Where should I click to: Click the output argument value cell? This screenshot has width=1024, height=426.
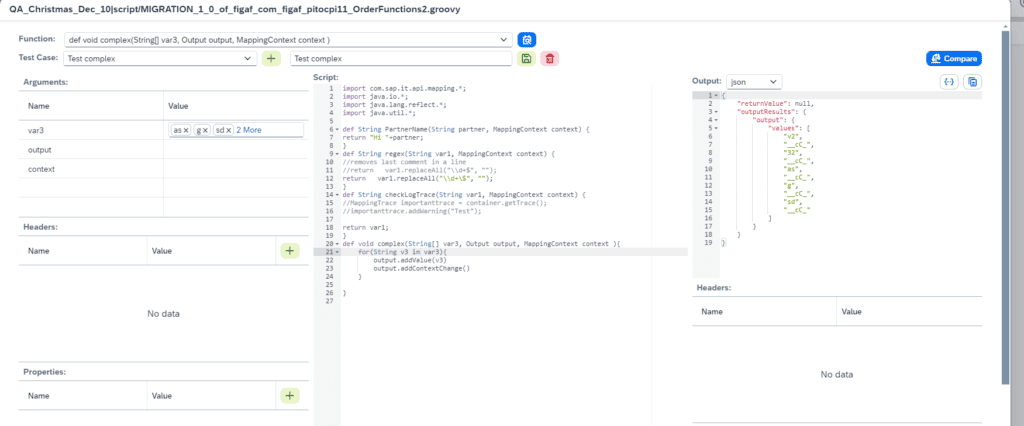pos(236,150)
